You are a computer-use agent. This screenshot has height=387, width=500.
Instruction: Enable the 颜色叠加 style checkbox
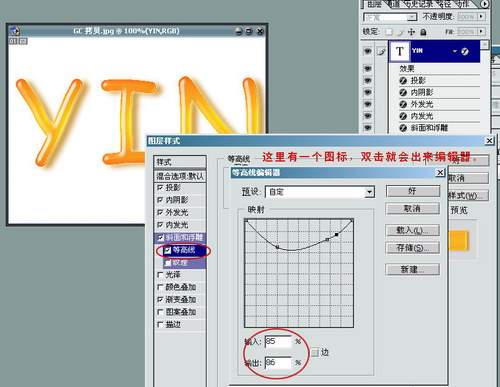pos(160,287)
